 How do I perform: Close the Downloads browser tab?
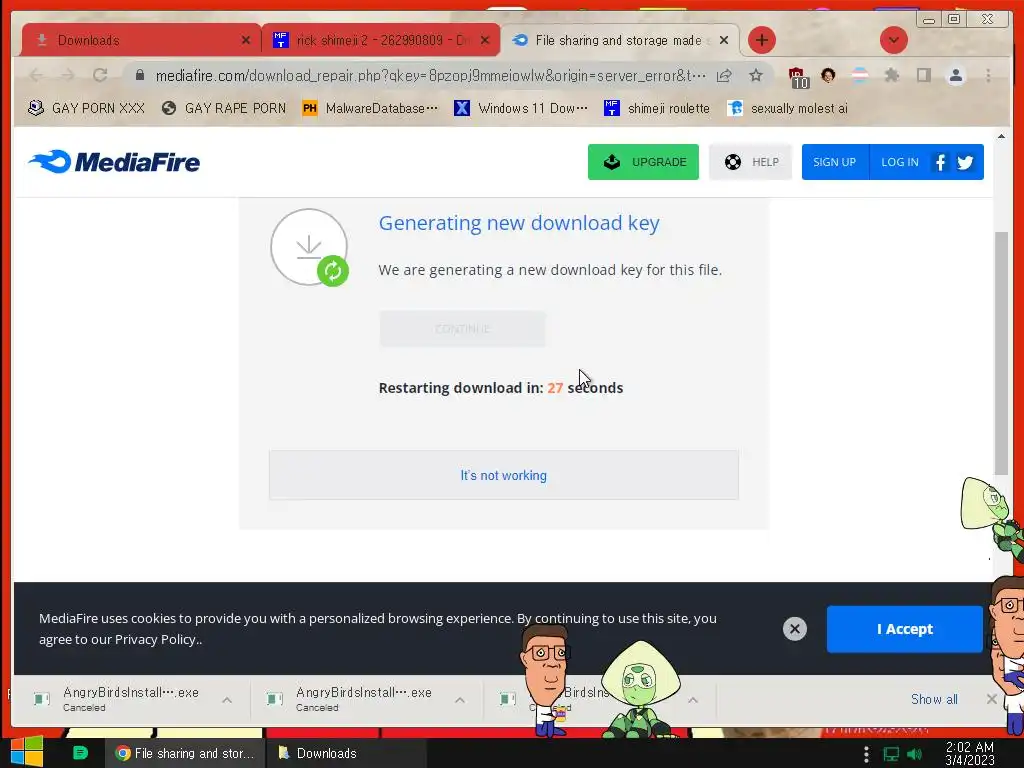click(246, 40)
